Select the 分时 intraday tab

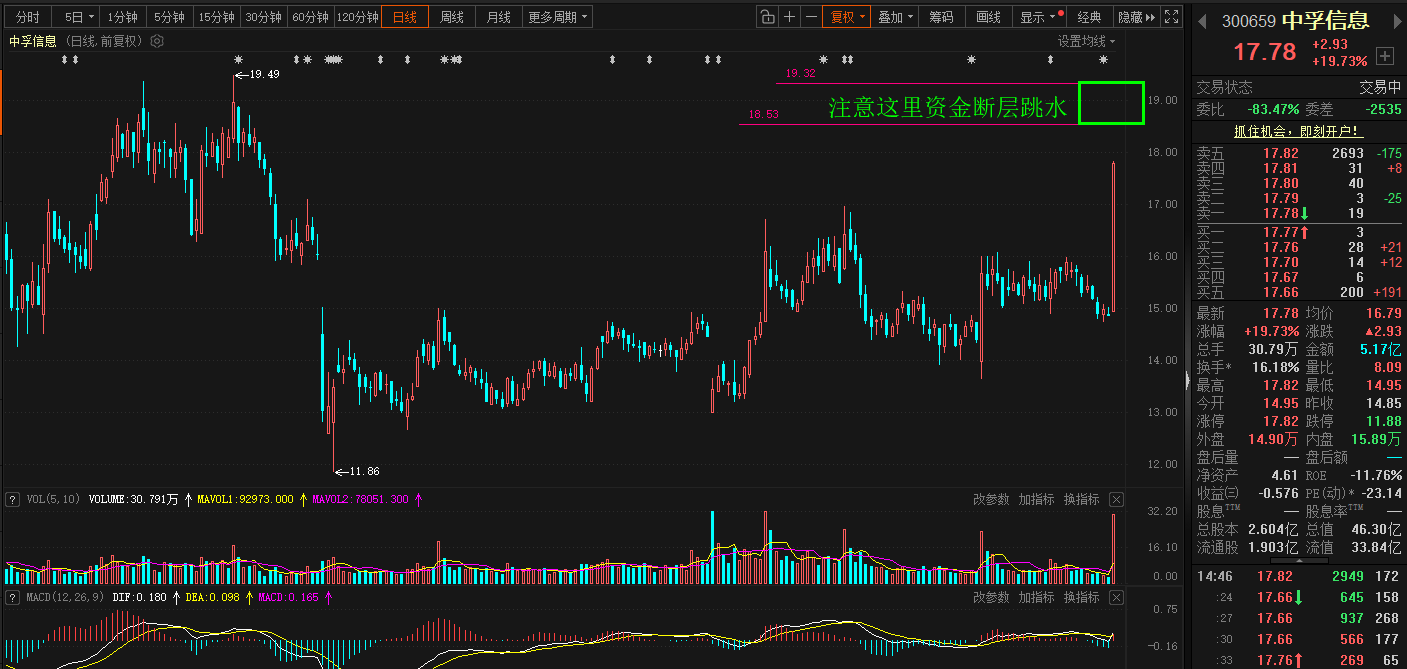point(28,17)
